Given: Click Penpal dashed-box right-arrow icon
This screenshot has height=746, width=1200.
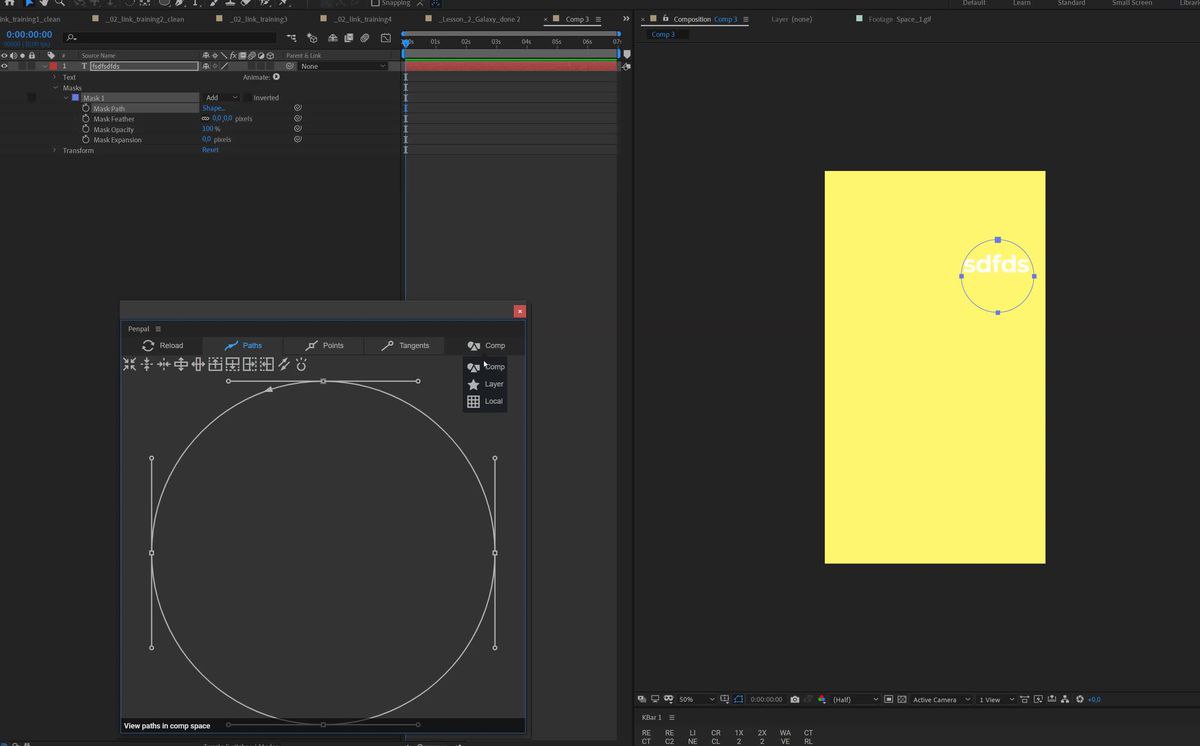Looking at the screenshot, I should [249, 364].
